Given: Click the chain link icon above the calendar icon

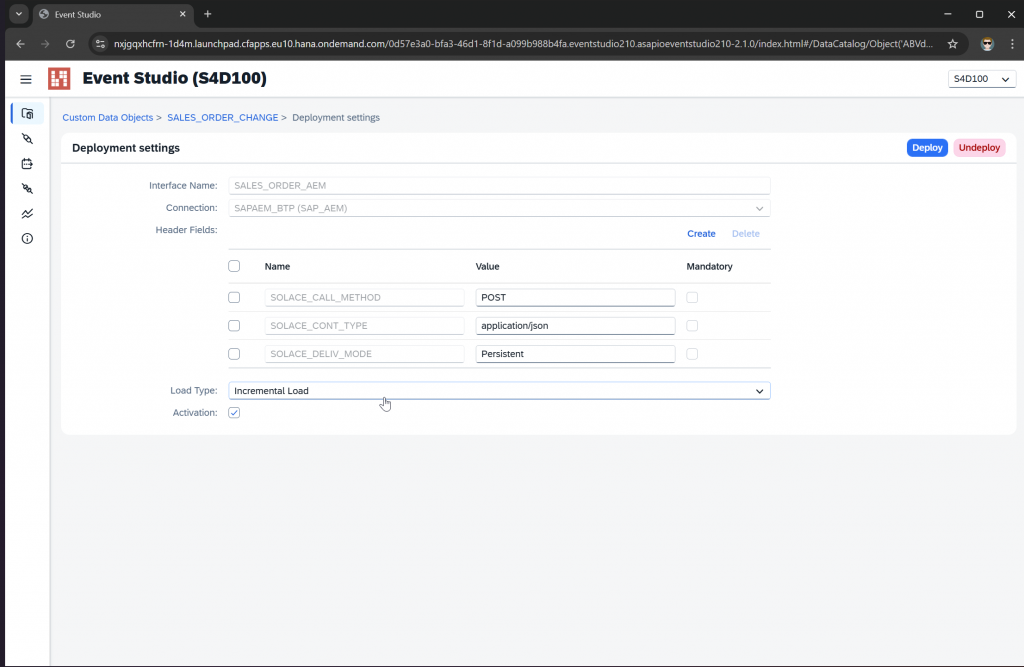Looking at the screenshot, I should (x=27, y=139).
